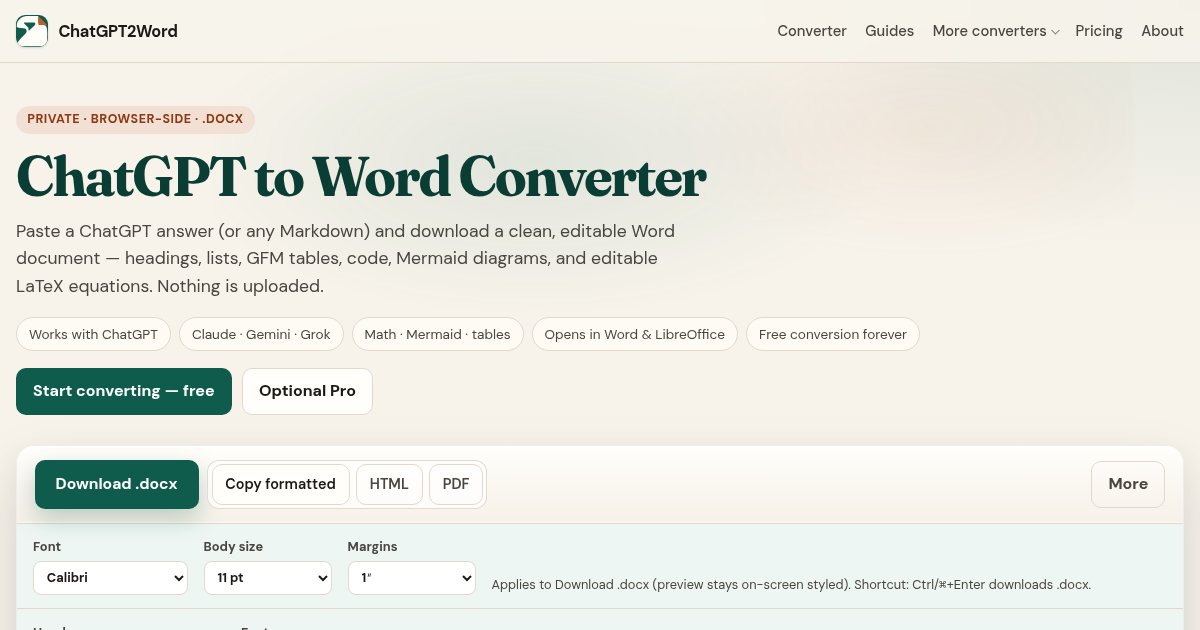Click the shortcut hint text about Ctrl+Enter
1200x630 pixels.
point(791,584)
